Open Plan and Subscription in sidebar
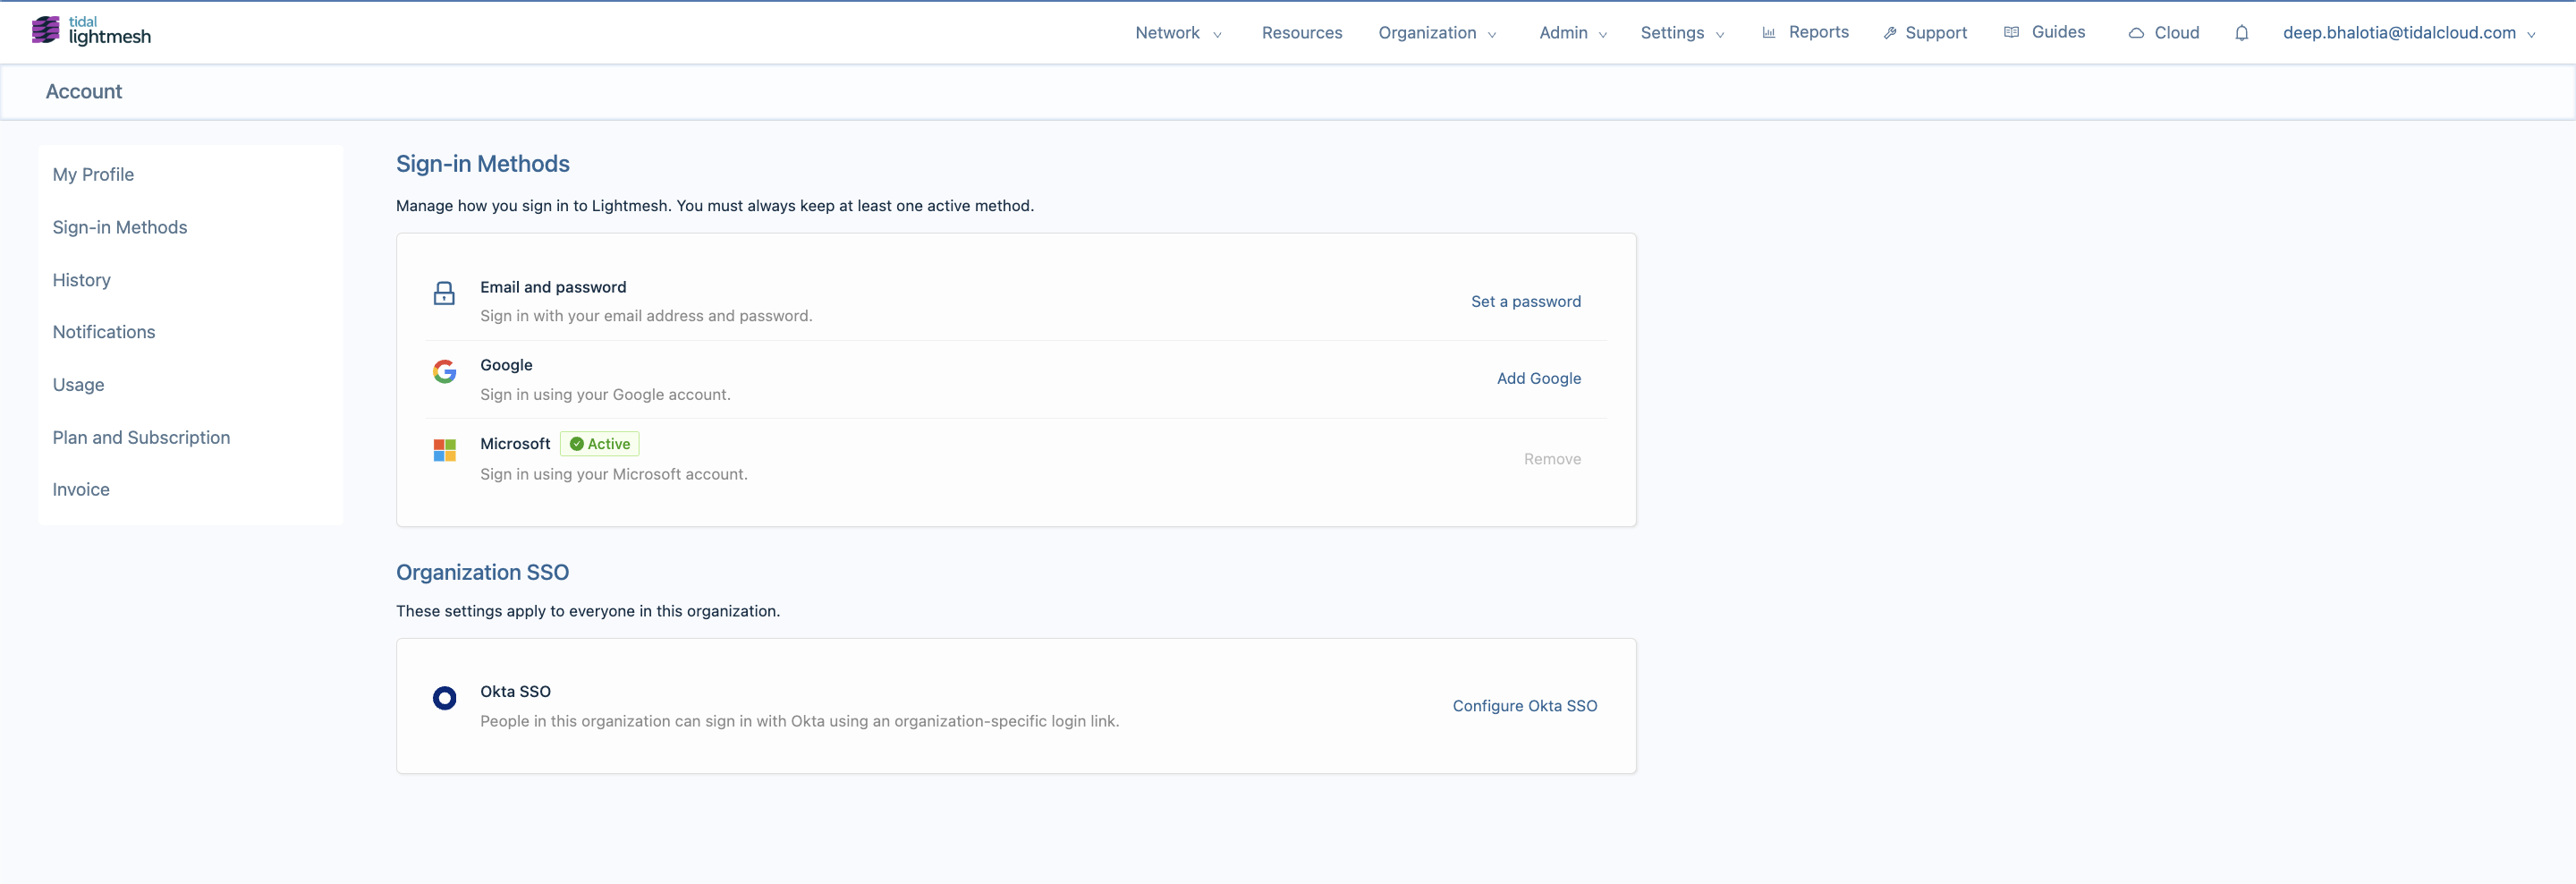 click(x=141, y=438)
